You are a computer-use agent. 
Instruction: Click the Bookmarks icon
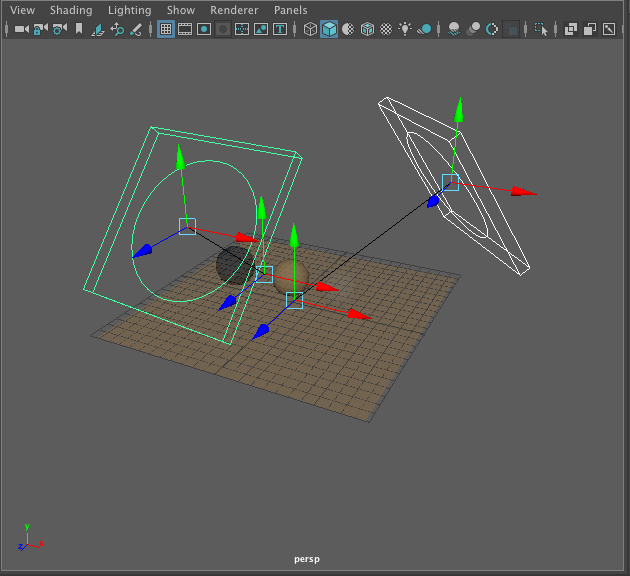(x=79, y=30)
